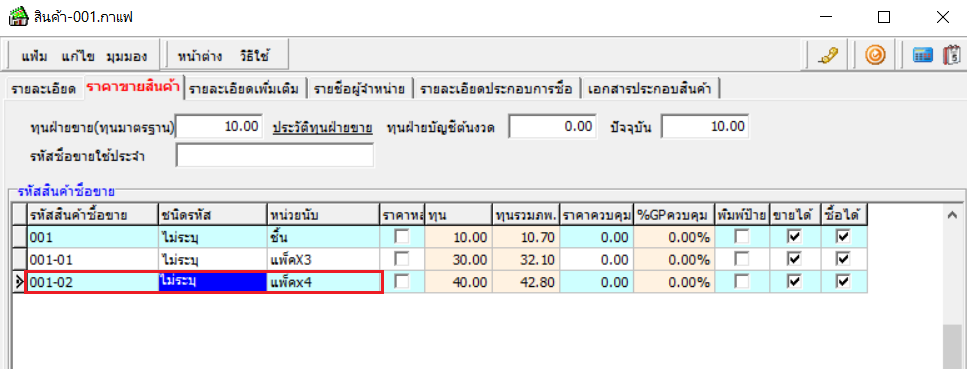Open the ประวัติทุนฝ่ายขาย link

point(322,128)
